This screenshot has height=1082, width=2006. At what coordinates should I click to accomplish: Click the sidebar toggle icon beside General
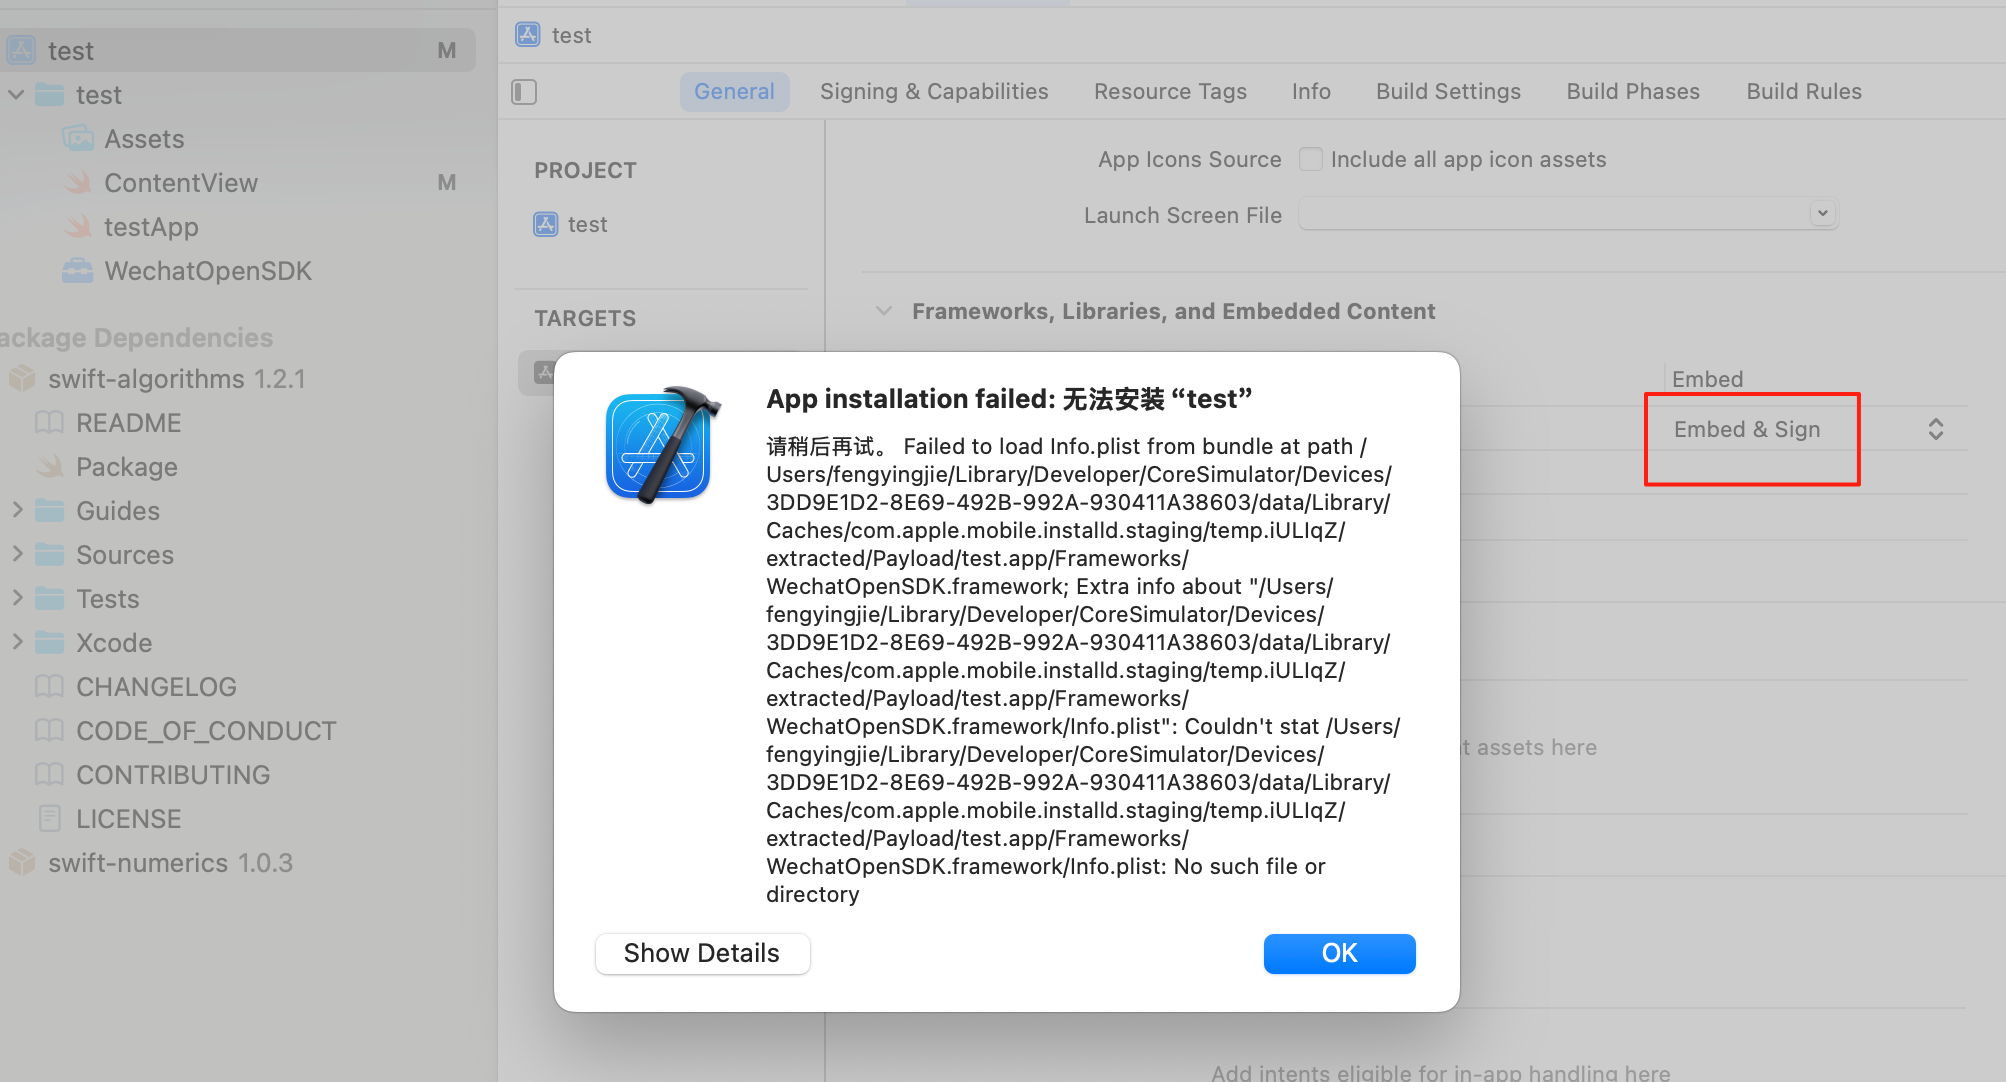click(524, 92)
